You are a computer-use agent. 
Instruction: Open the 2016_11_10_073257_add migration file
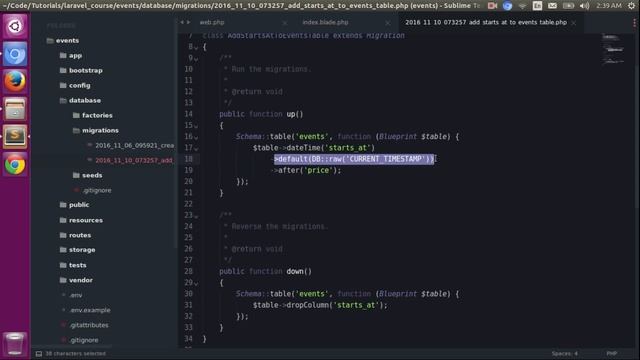[x=134, y=160]
